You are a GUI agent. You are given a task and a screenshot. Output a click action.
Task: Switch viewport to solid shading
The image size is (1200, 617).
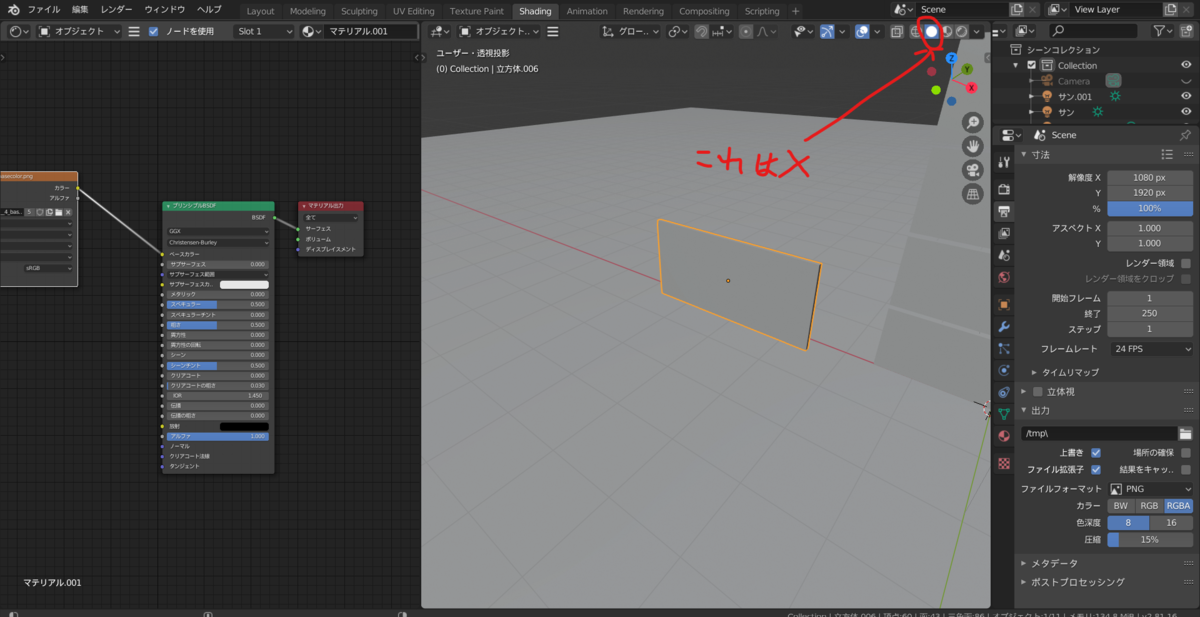point(932,31)
